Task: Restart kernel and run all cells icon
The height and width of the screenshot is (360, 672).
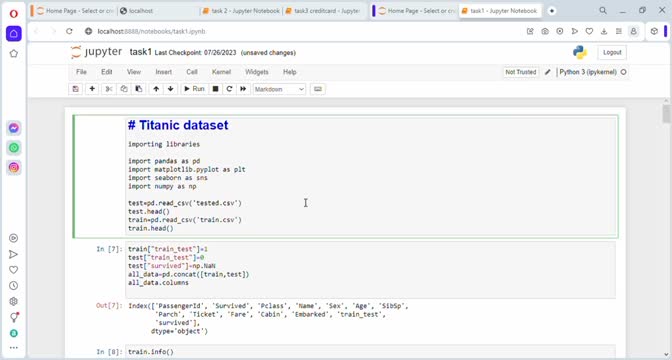Action: click(x=243, y=89)
